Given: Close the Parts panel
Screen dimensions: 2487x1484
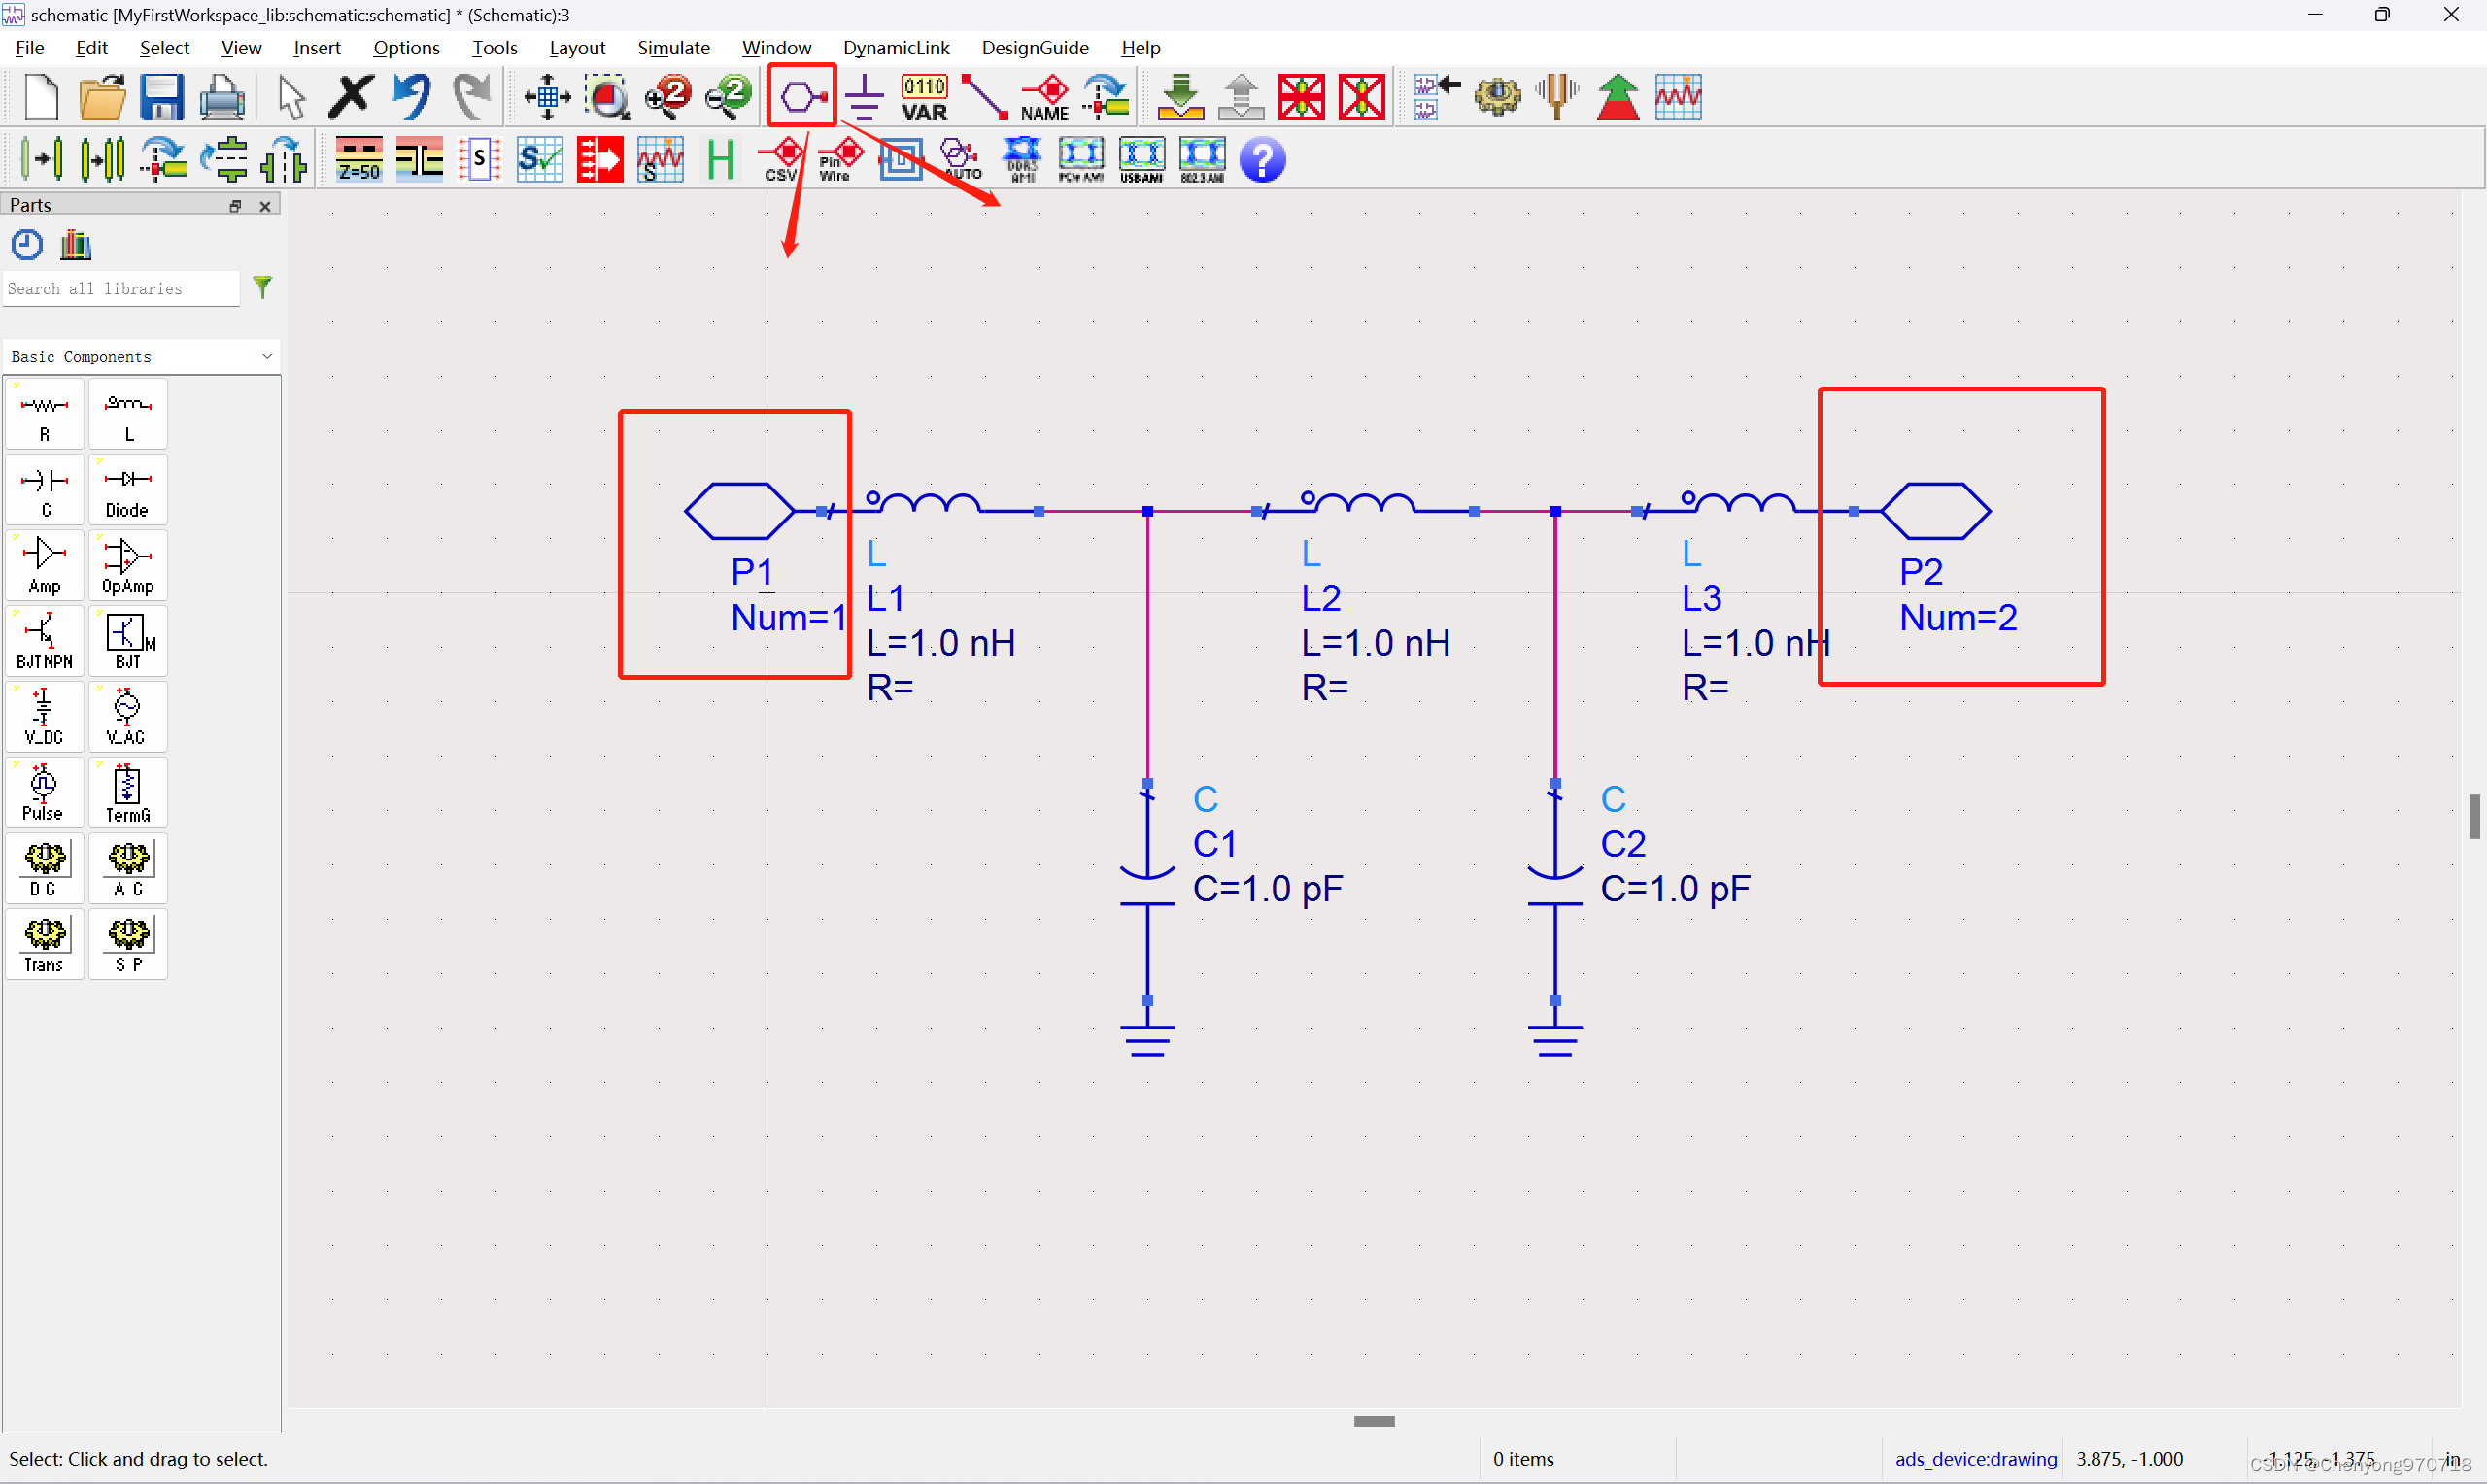Looking at the screenshot, I should 265,205.
